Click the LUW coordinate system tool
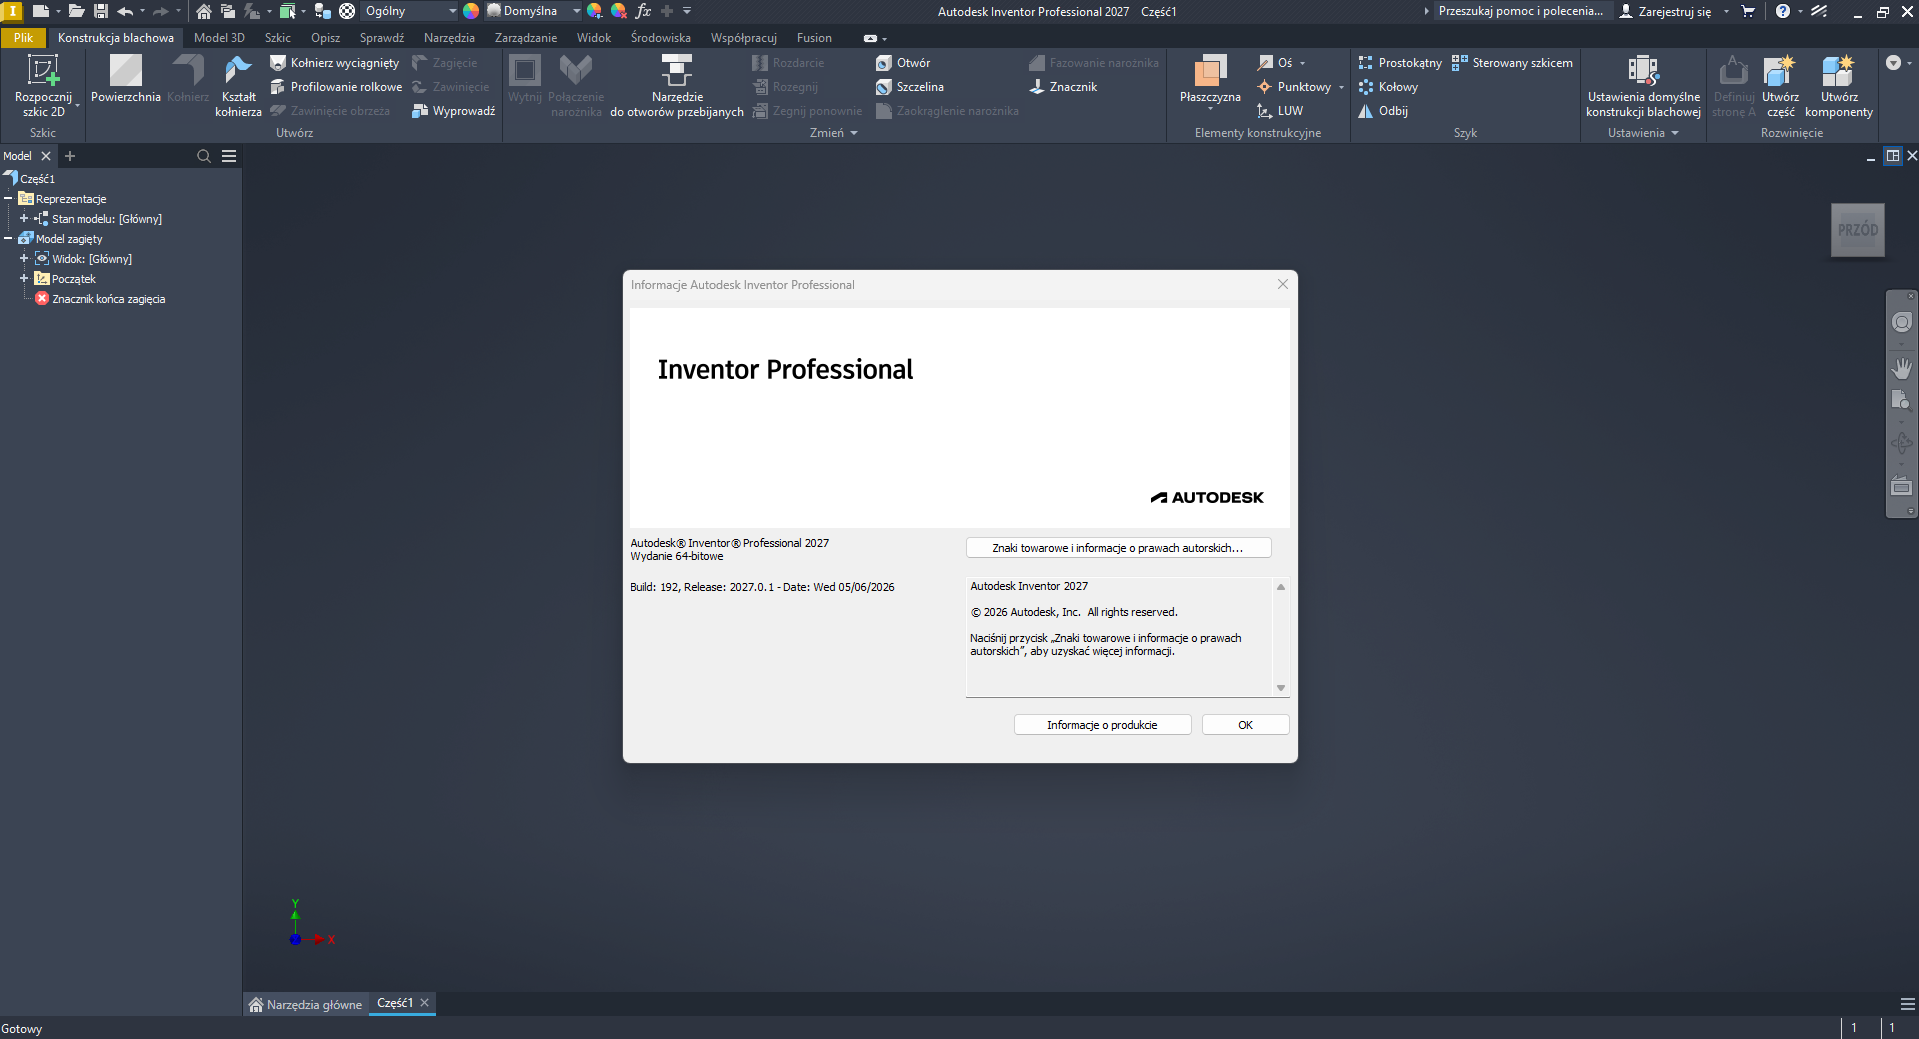The image size is (1919, 1039). tap(1280, 111)
